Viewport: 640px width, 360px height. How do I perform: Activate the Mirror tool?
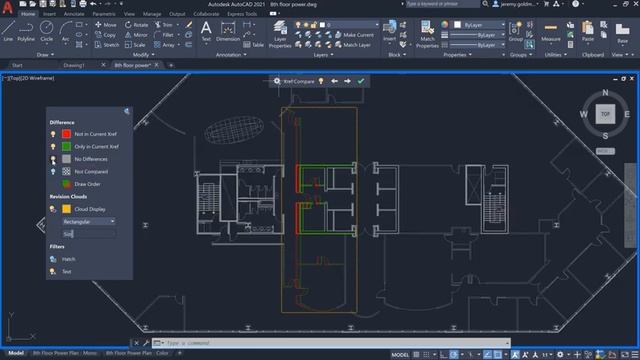pos(136,35)
